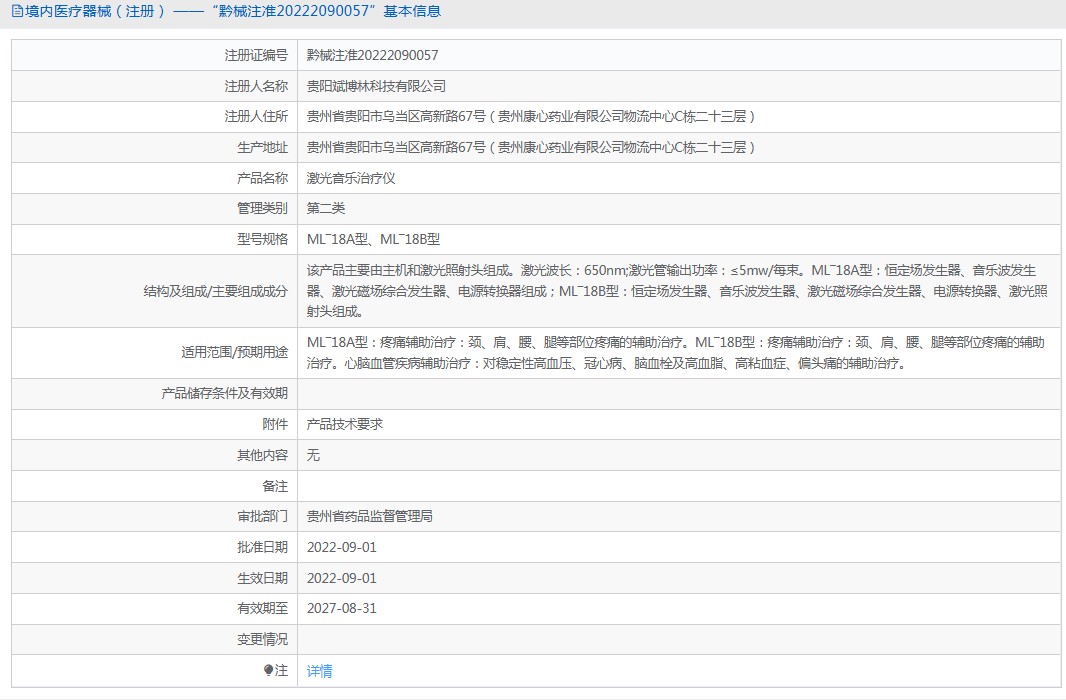Click the bullet icon beside the 注 label
The image size is (1066, 700).
point(268,670)
